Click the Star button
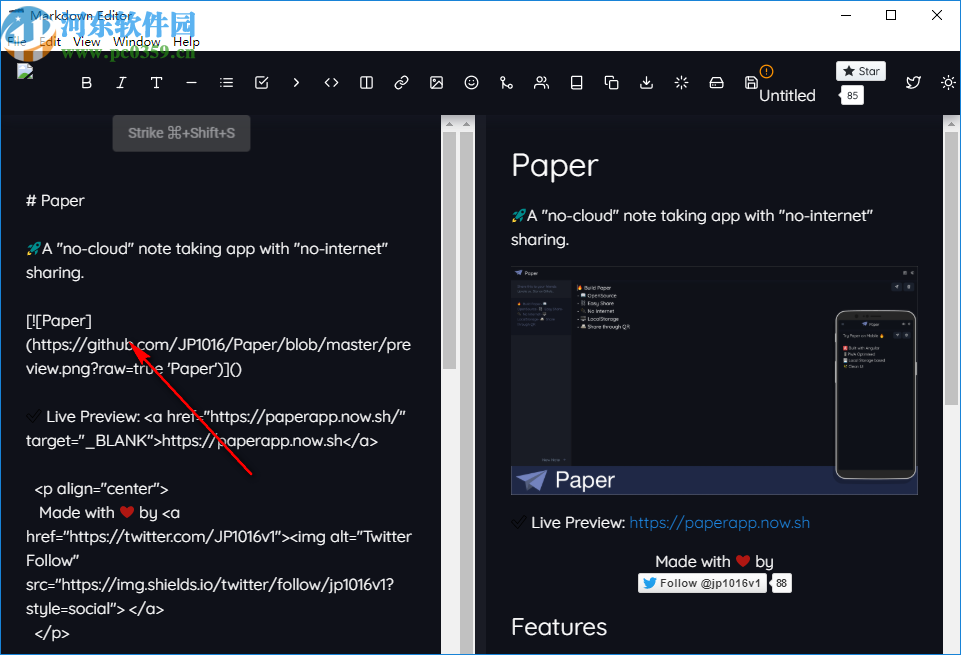This screenshot has height=655, width=961. coord(860,71)
